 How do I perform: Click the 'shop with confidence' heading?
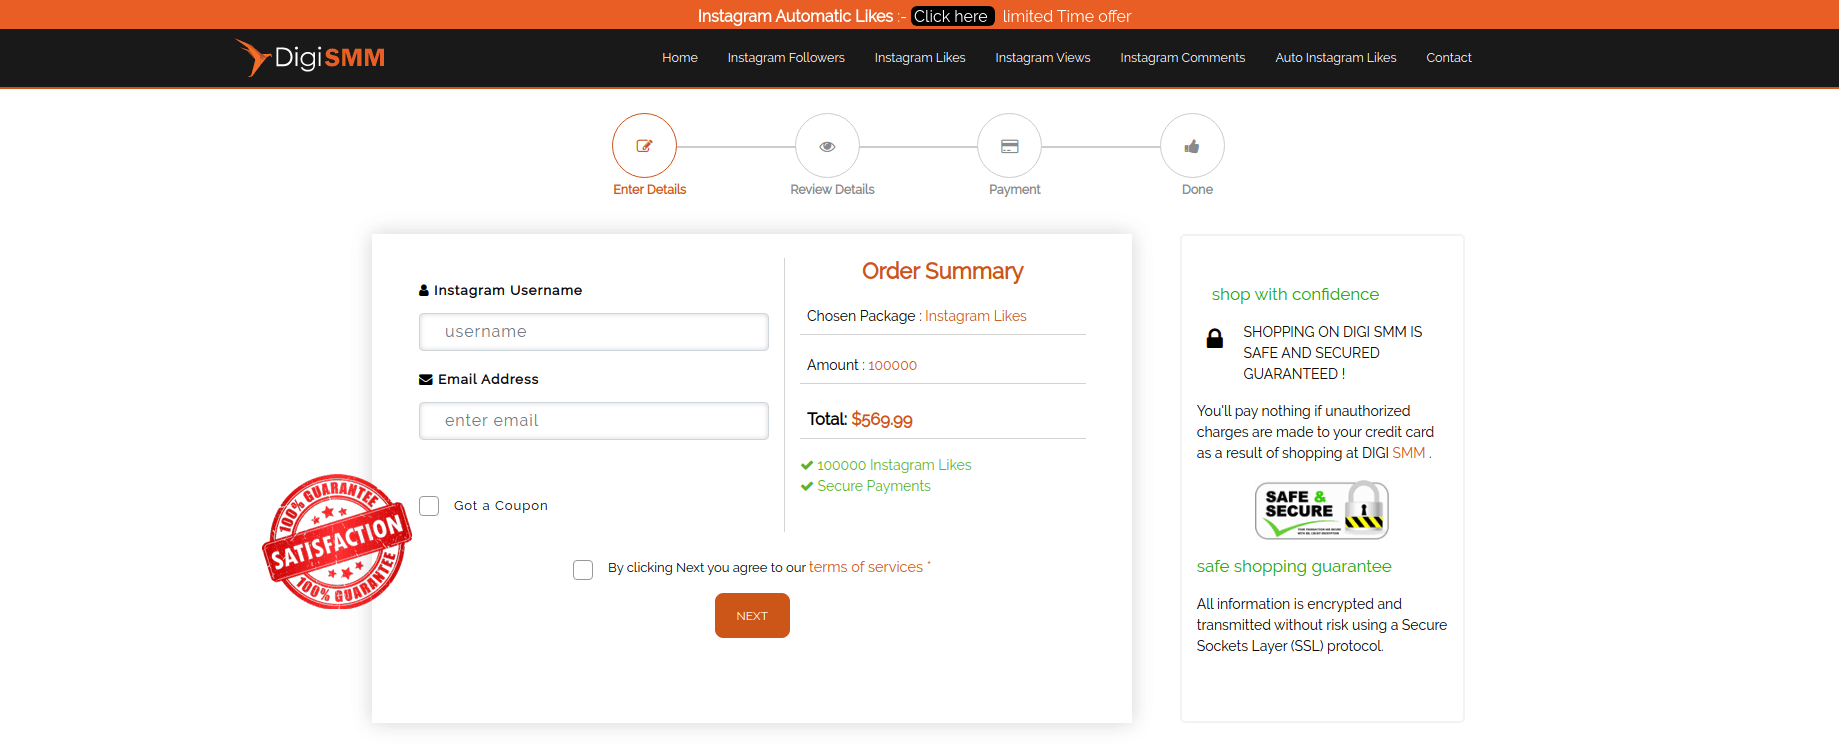(x=1295, y=294)
